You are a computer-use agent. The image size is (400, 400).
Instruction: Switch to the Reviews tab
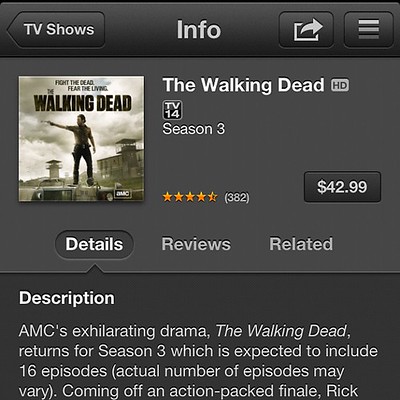pos(196,244)
